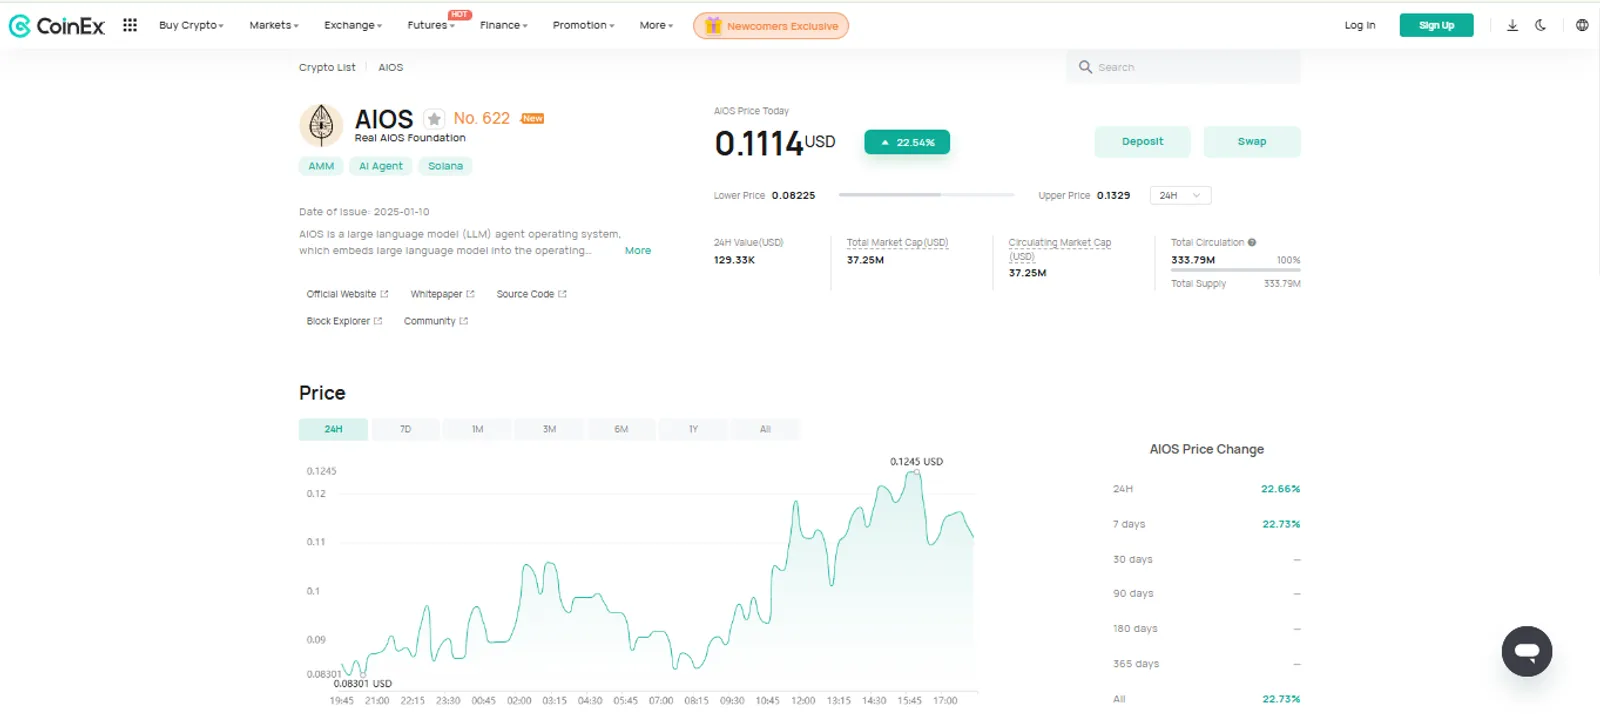The image size is (1600, 714).
Task: Open the Block Explorer link
Action: point(344,321)
